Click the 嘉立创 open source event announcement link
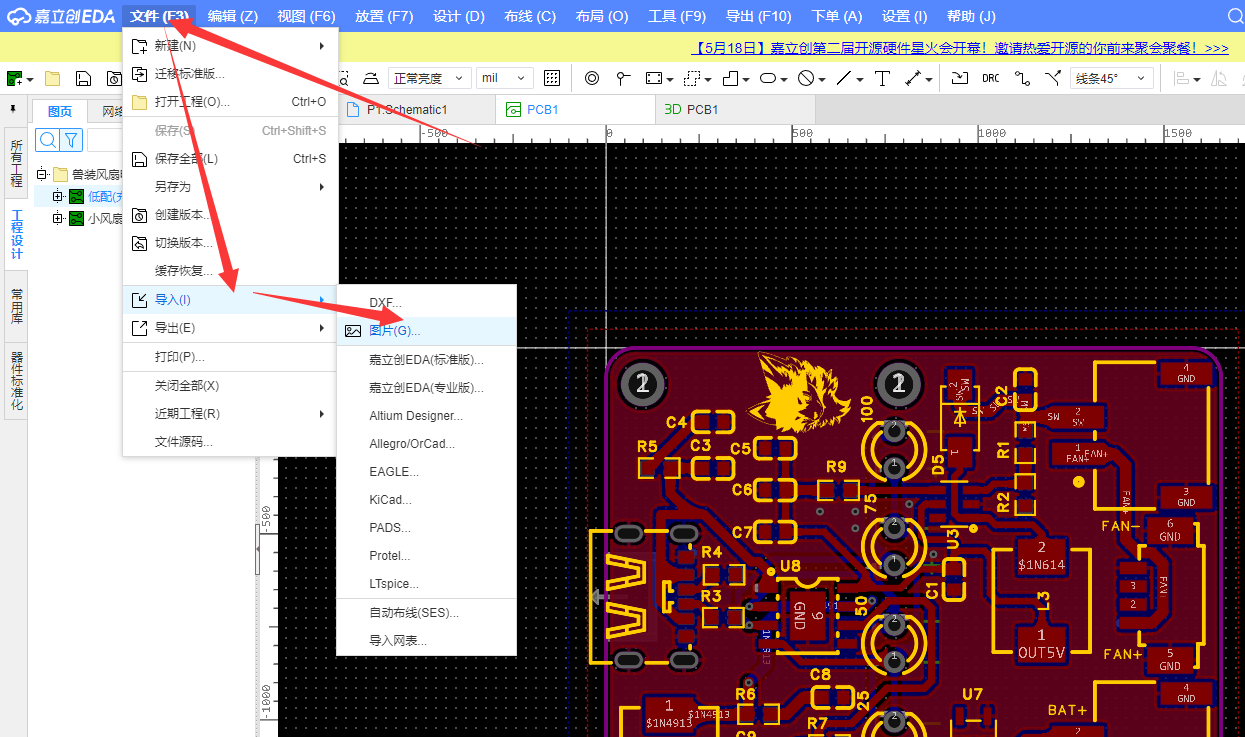The image size is (1245, 737). [x=960, y=48]
